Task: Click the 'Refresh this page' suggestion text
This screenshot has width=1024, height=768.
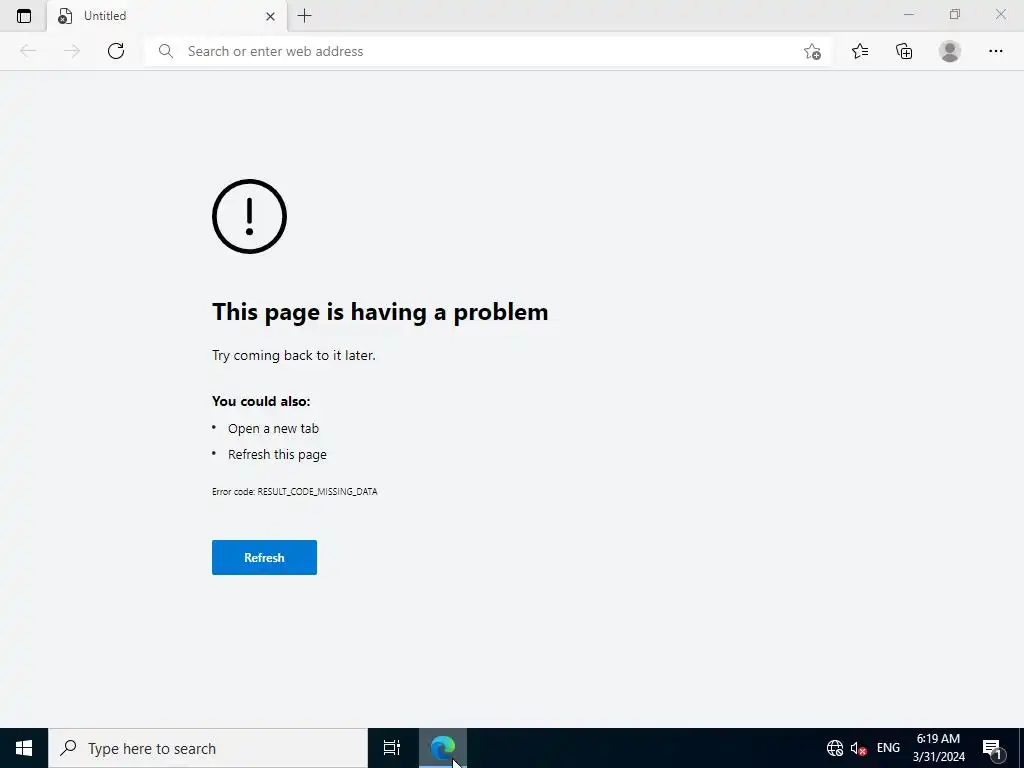Action: 277,455
